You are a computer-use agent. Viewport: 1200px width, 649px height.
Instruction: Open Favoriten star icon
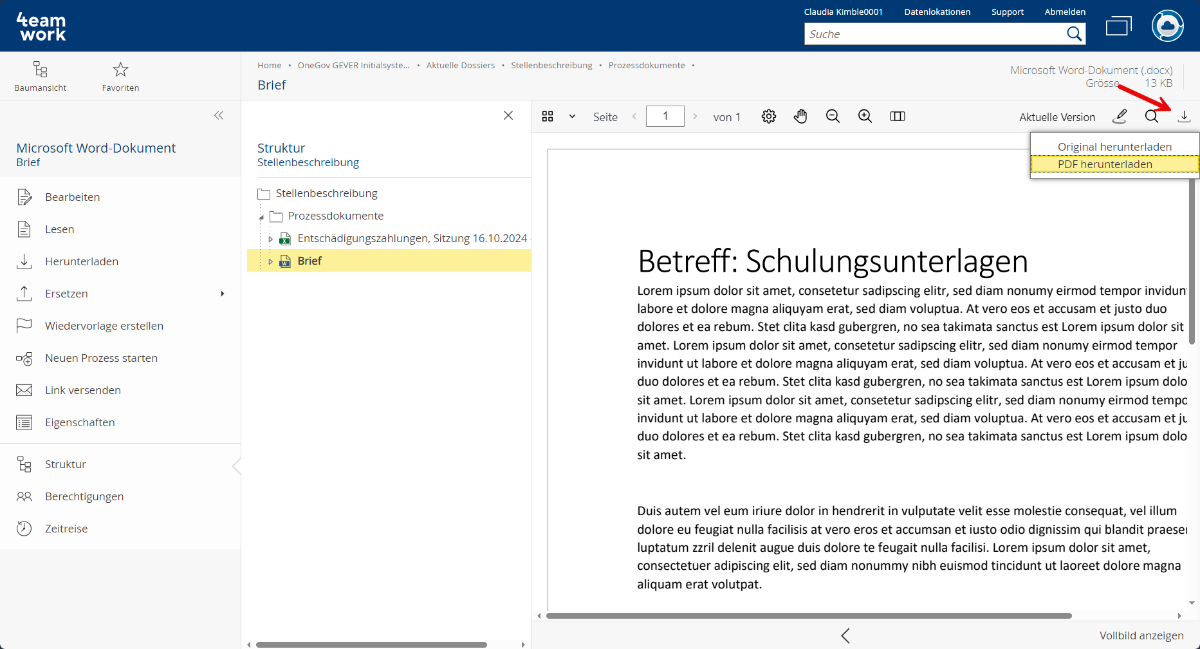tap(120, 69)
